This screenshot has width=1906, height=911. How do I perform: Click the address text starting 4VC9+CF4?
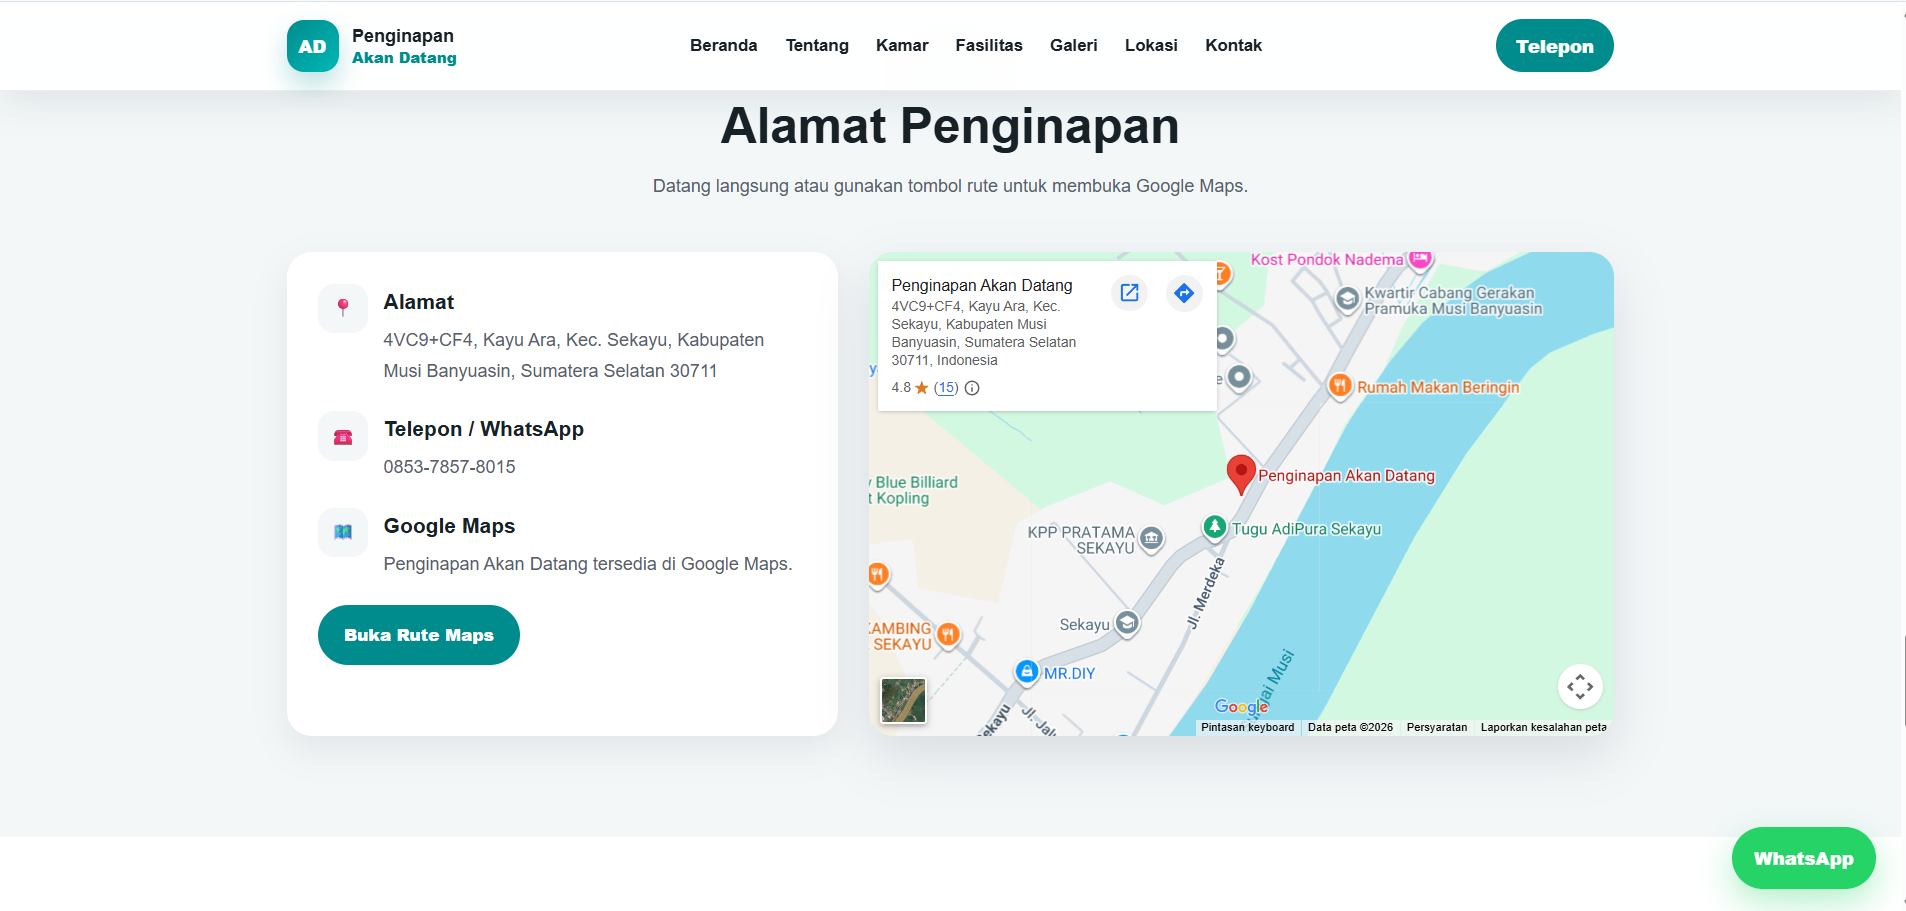[x=574, y=355]
